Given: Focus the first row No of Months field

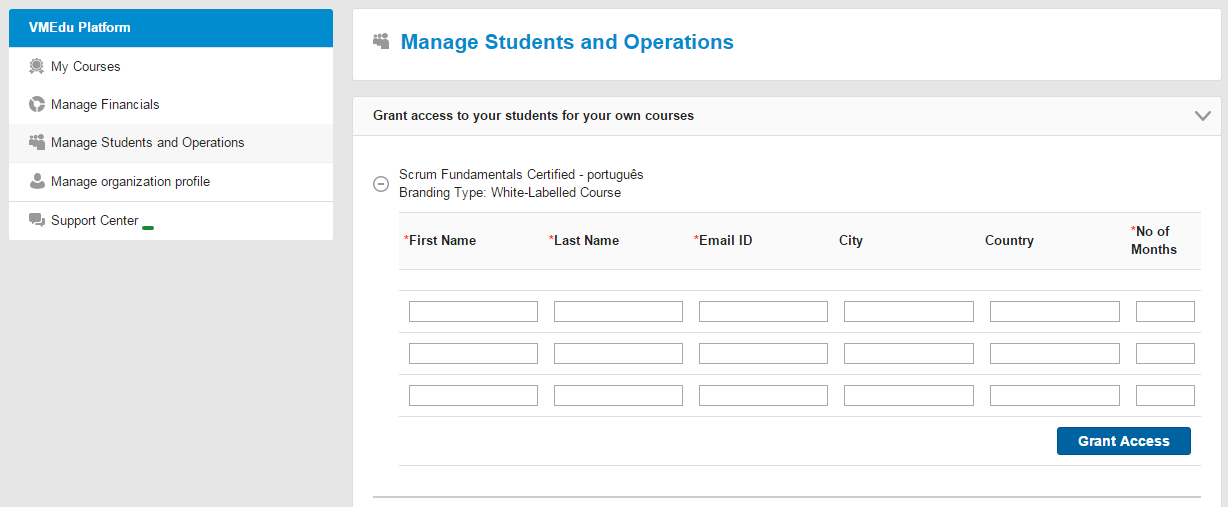Looking at the screenshot, I should (x=1165, y=312).
